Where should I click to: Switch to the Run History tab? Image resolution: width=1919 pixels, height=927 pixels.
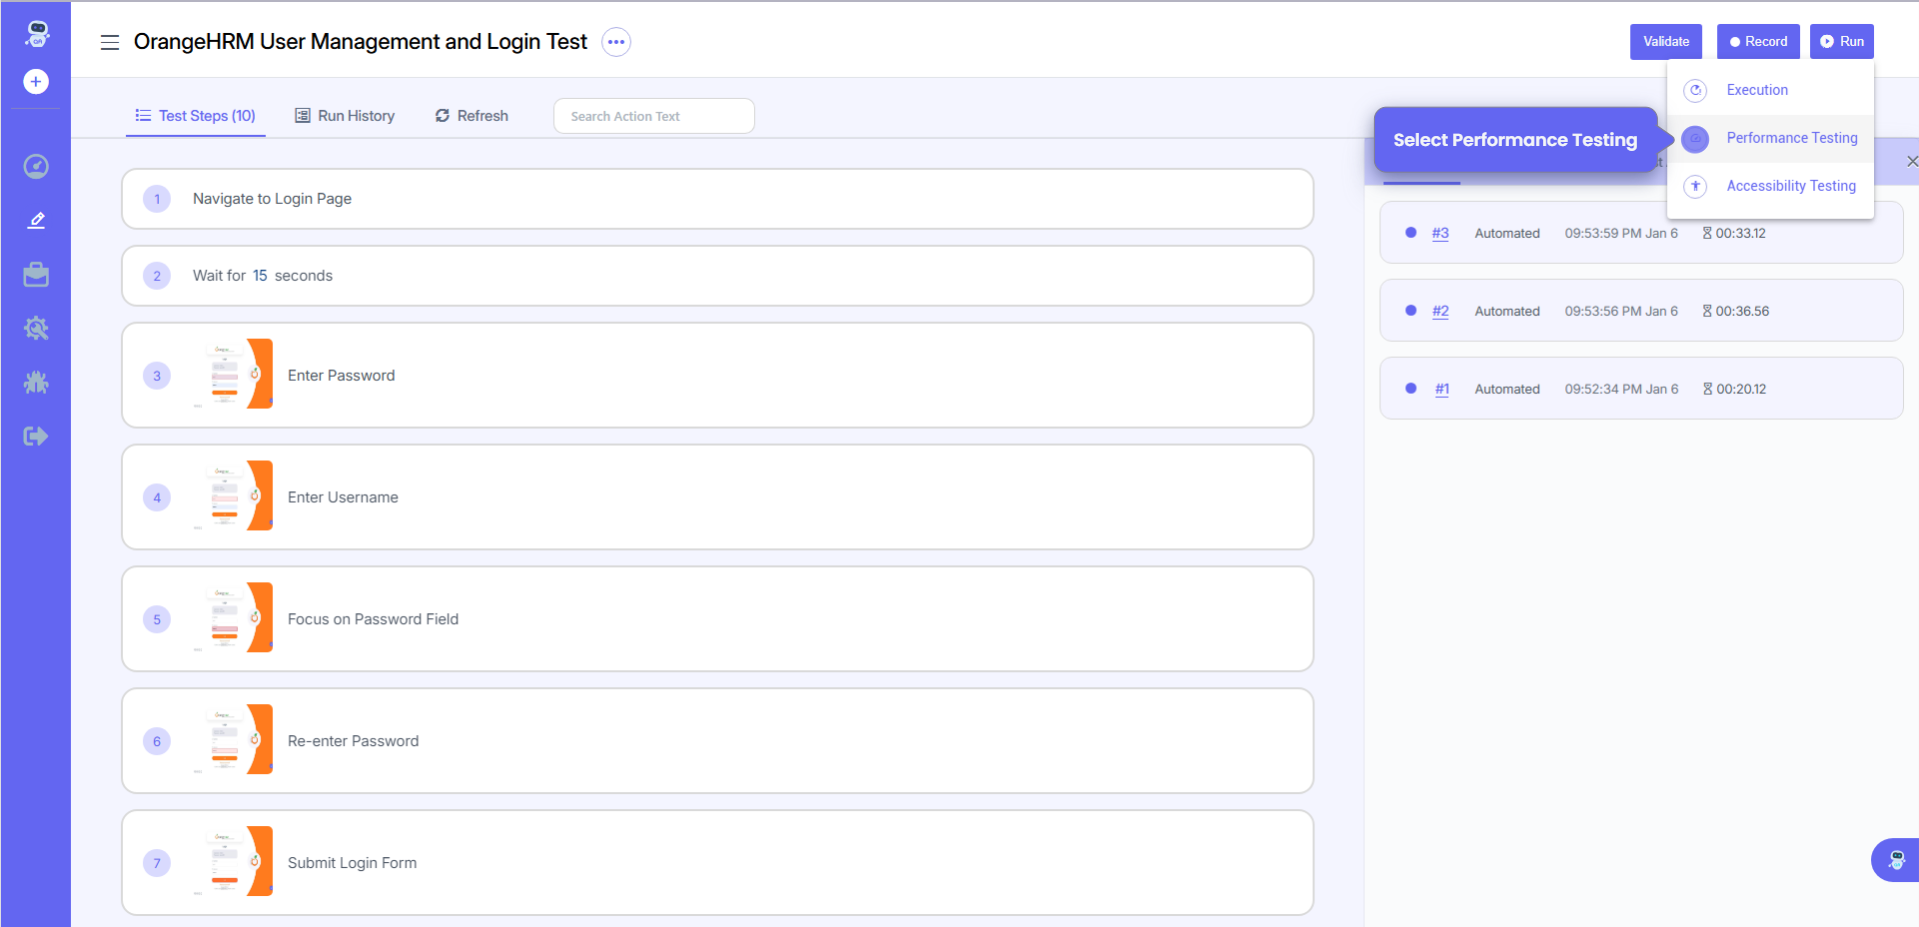345,116
